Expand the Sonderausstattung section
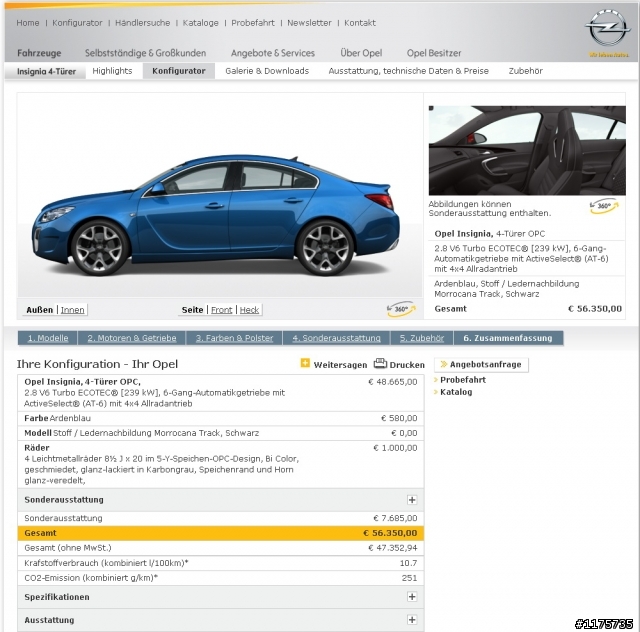 [412, 500]
